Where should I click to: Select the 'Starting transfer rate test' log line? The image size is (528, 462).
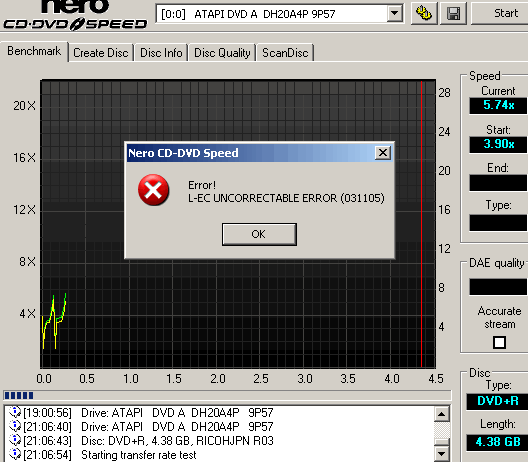click(139, 455)
